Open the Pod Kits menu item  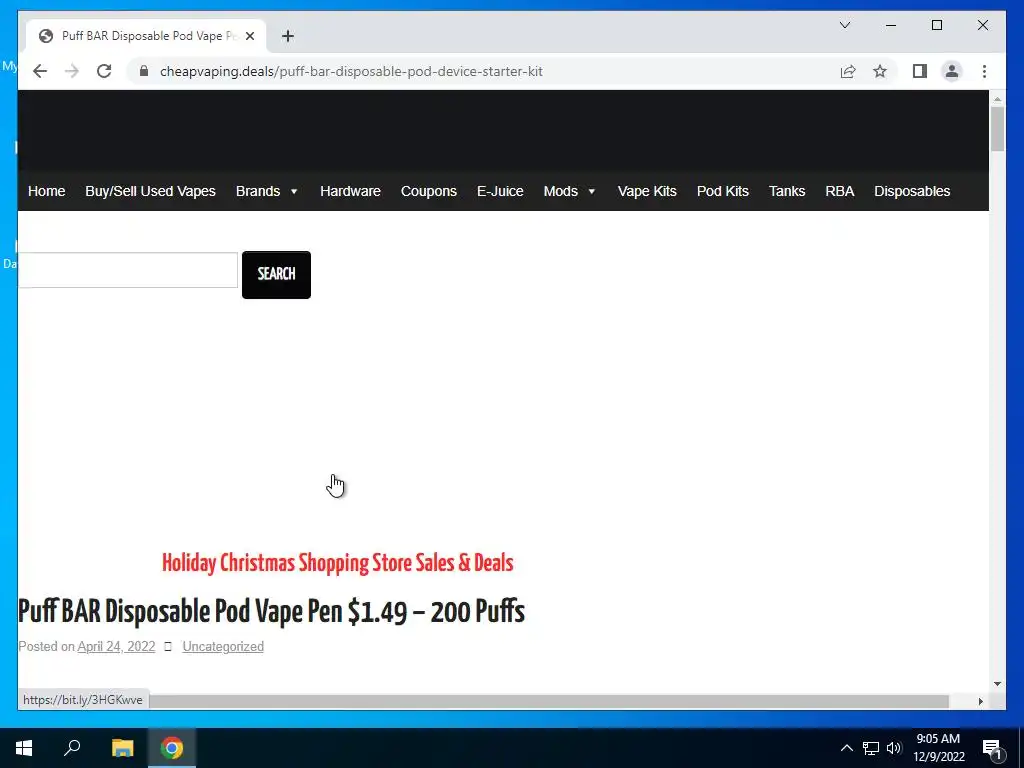pos(723,191)
